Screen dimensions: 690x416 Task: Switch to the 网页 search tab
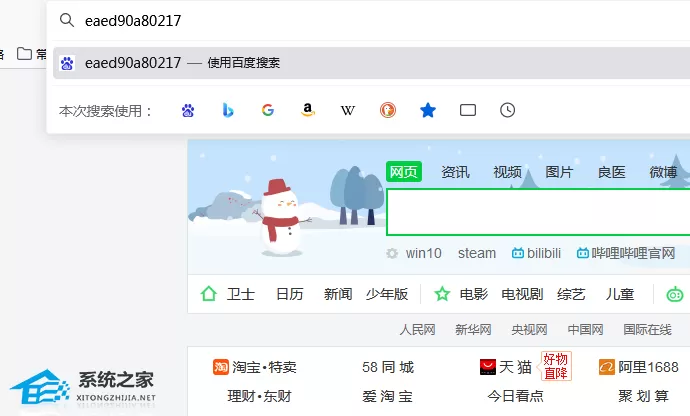point(404,172)
